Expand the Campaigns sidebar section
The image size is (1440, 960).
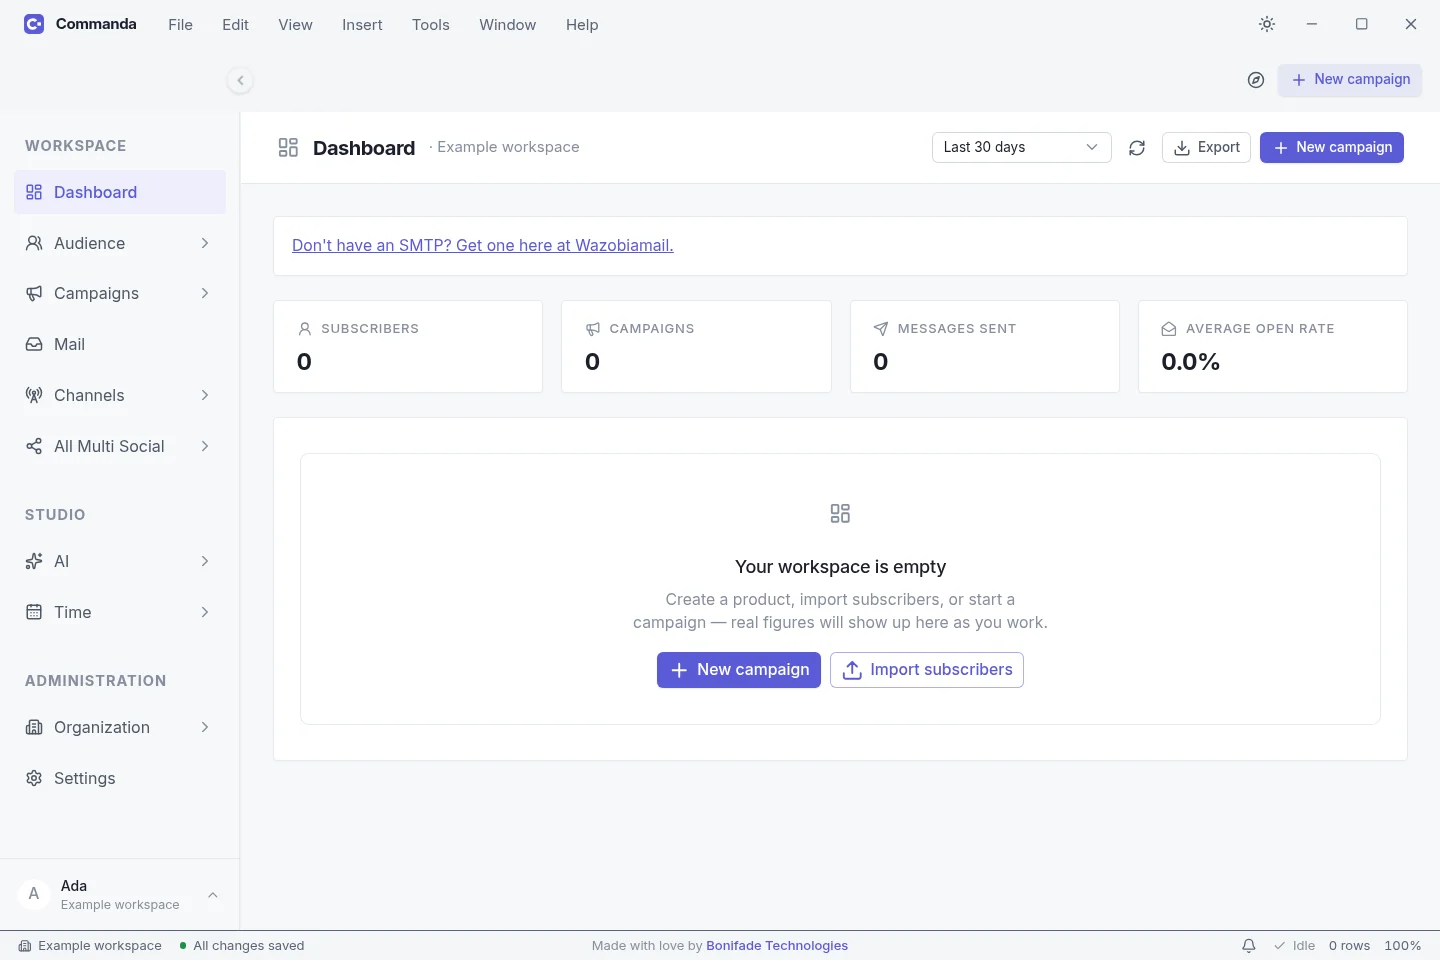[x=120, y=293]
